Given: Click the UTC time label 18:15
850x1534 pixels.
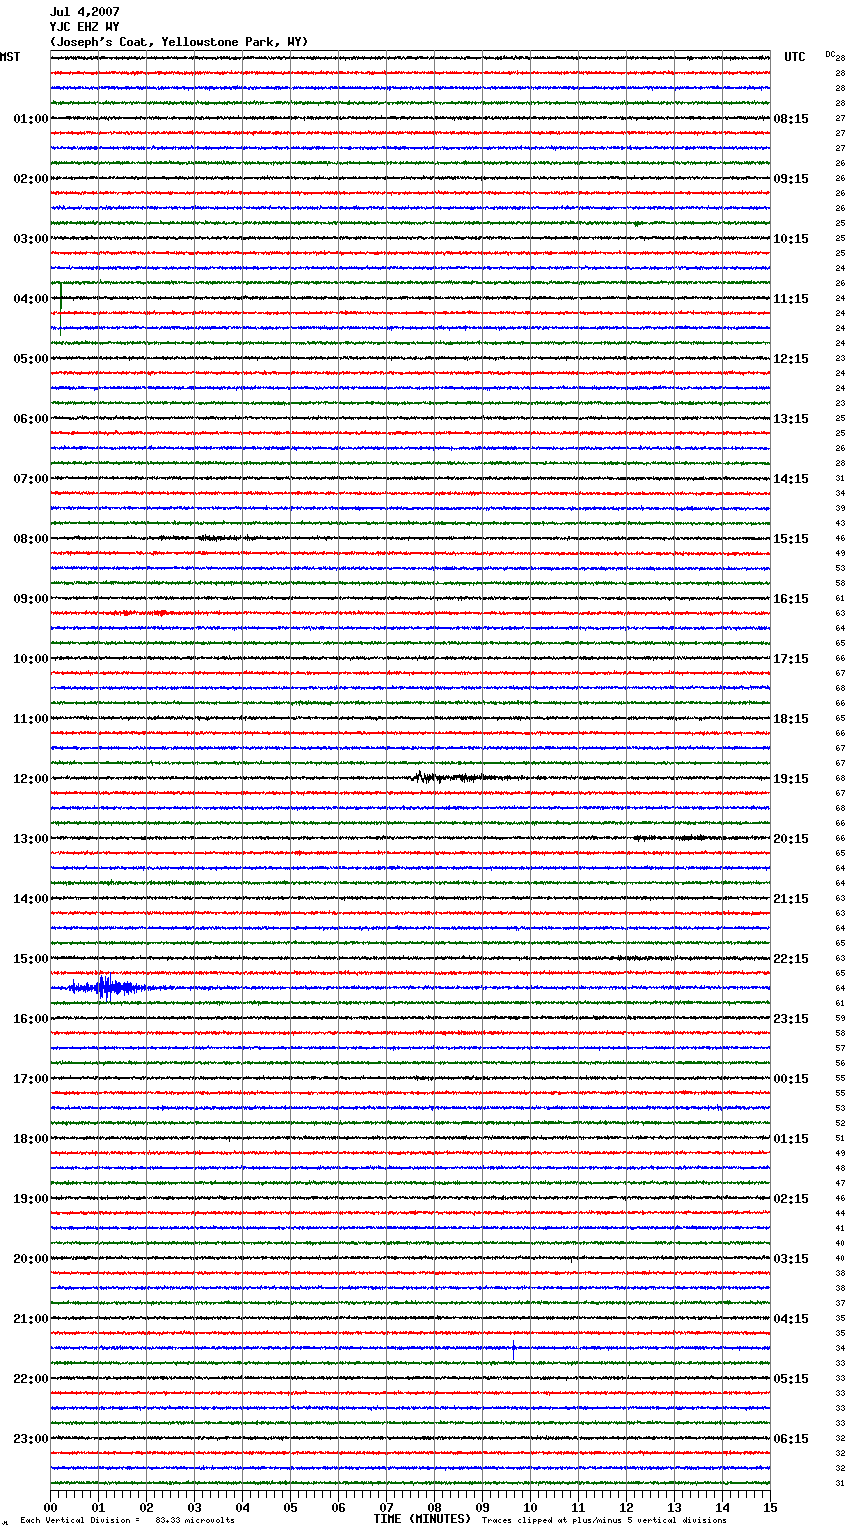Looking at the screenshot, I should (791, 719).
